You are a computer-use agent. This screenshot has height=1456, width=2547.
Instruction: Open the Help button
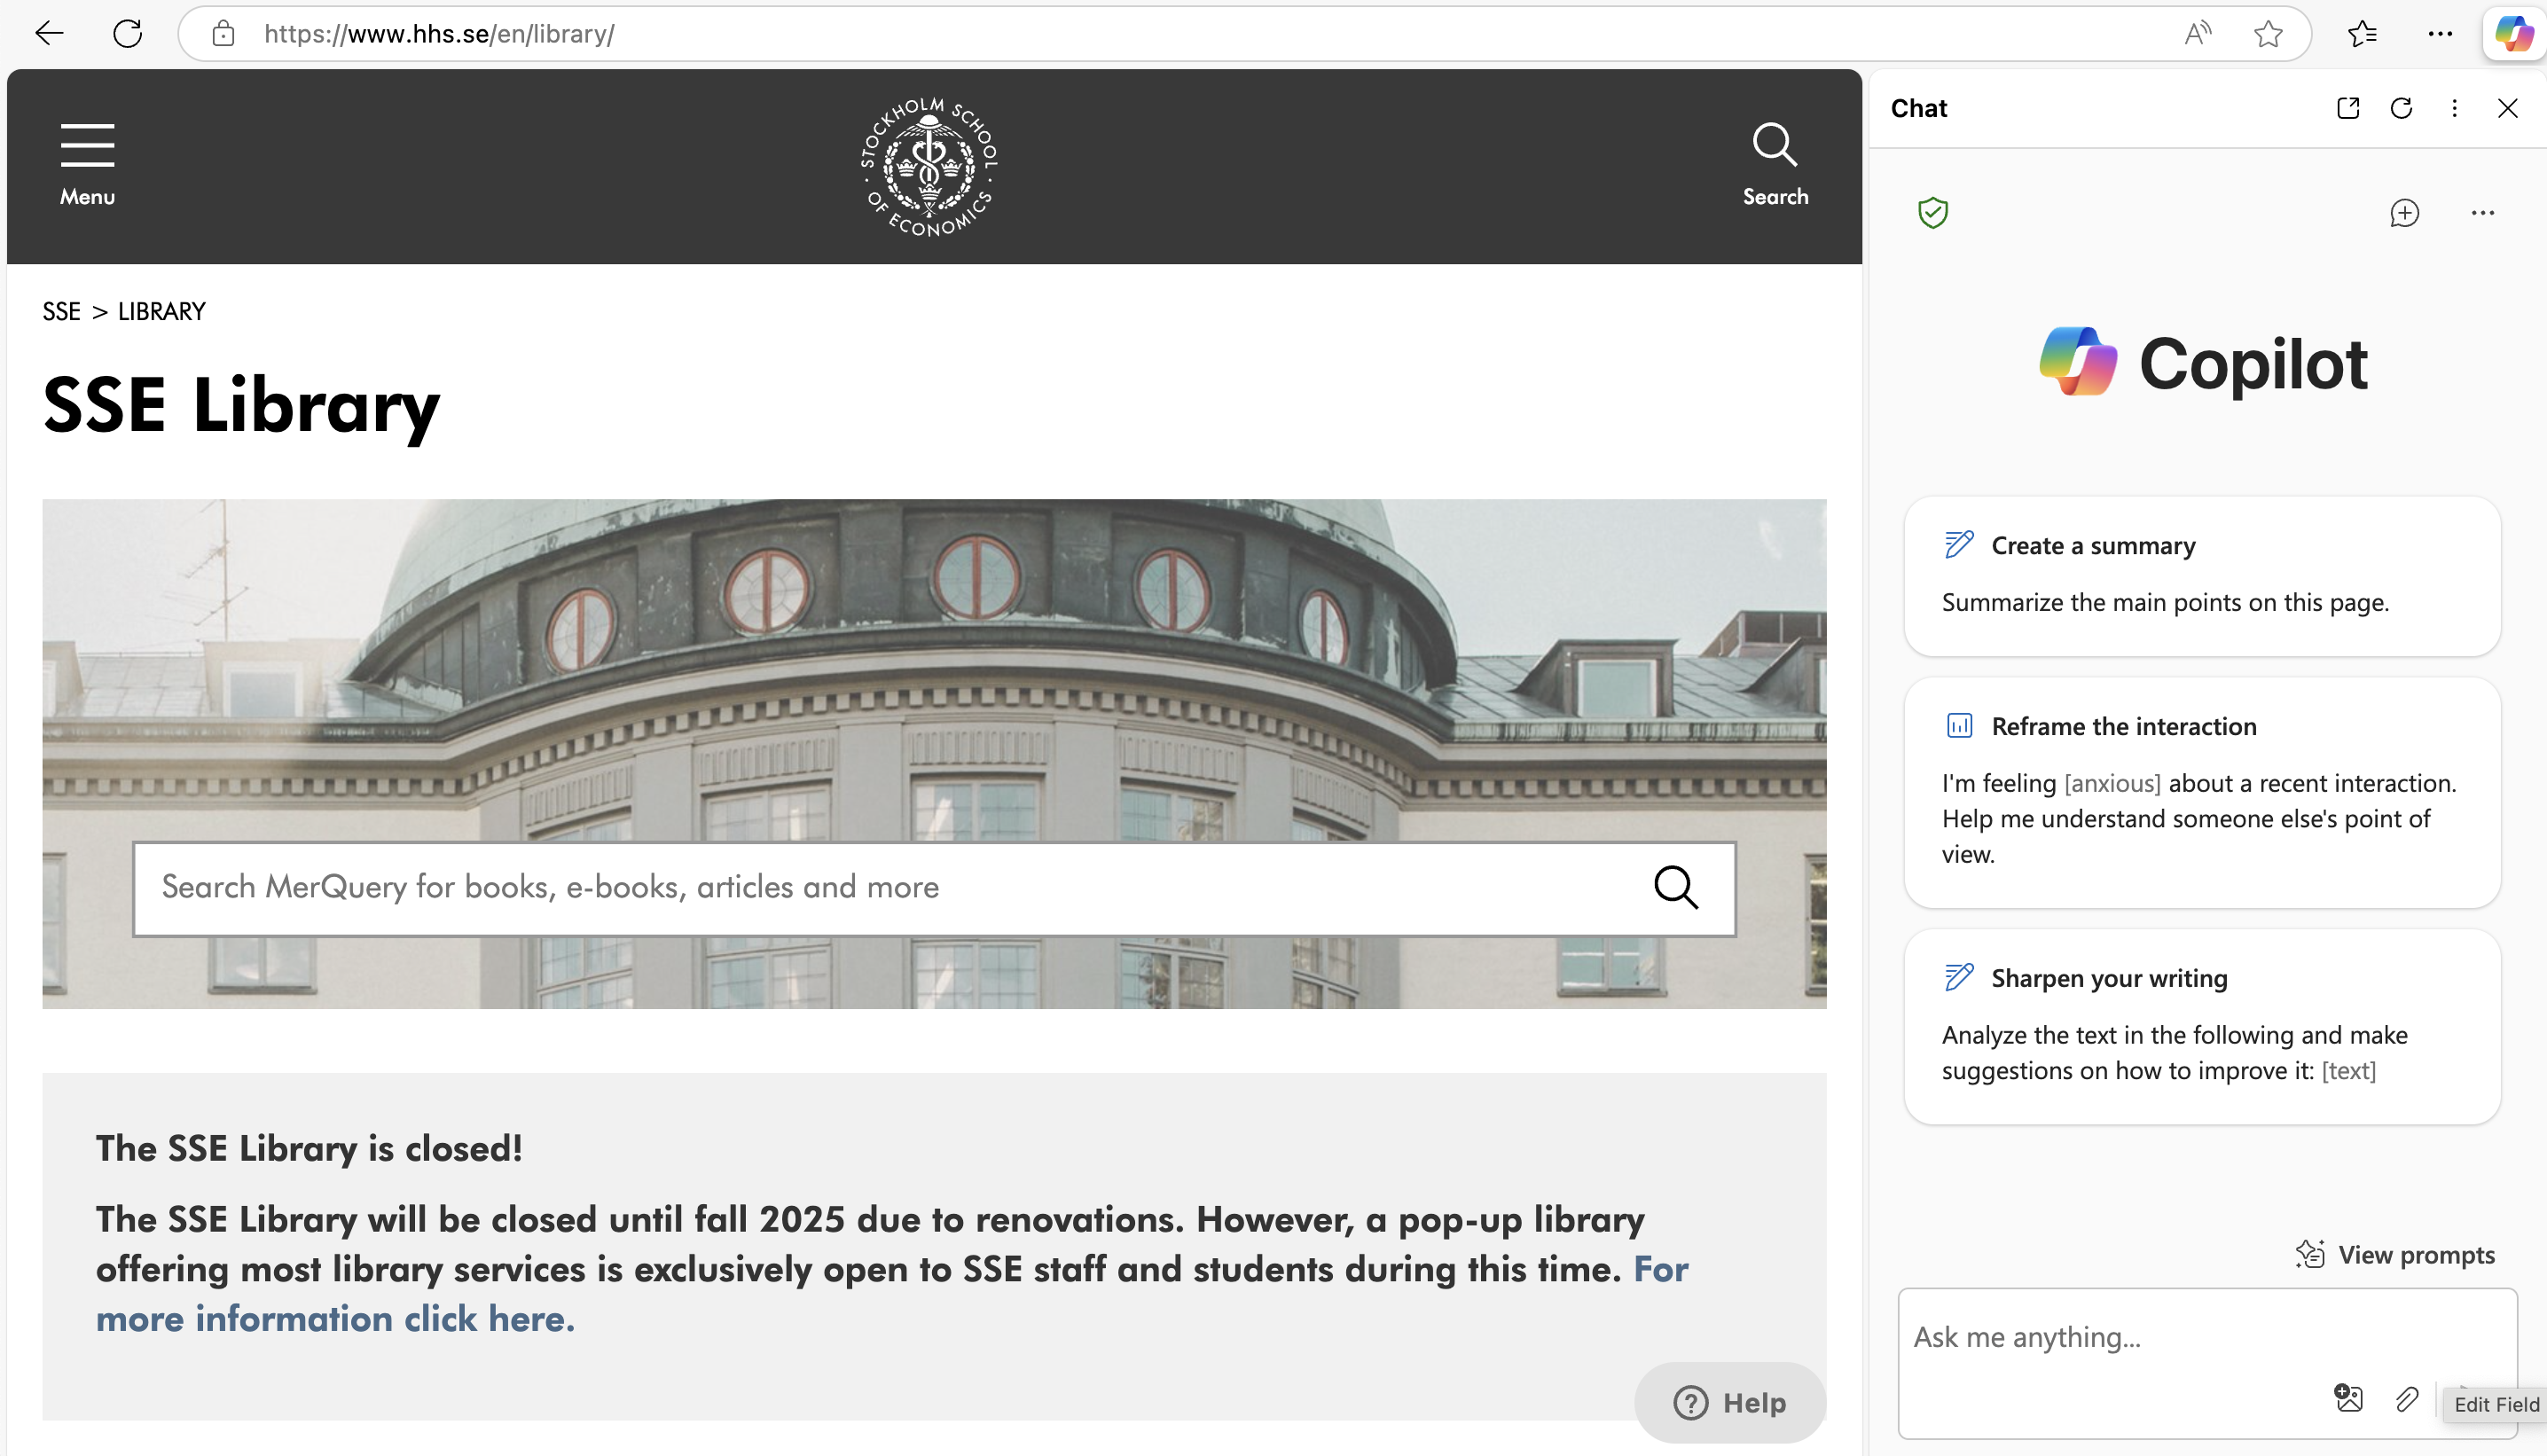tap(1730, 1402)
